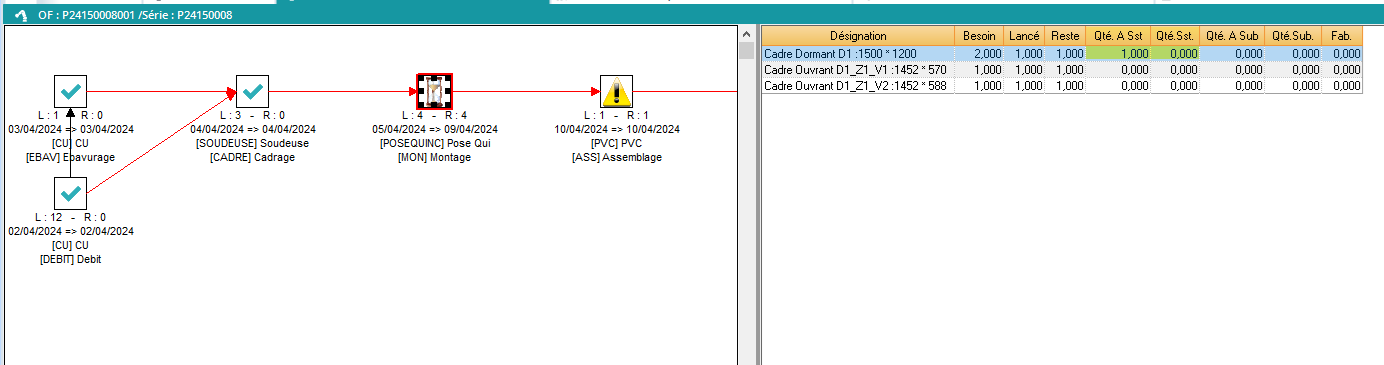Click the Qté. A Sub column header
The image size is (1384, 365).
pyautogui.click(x=1231, y=36)
